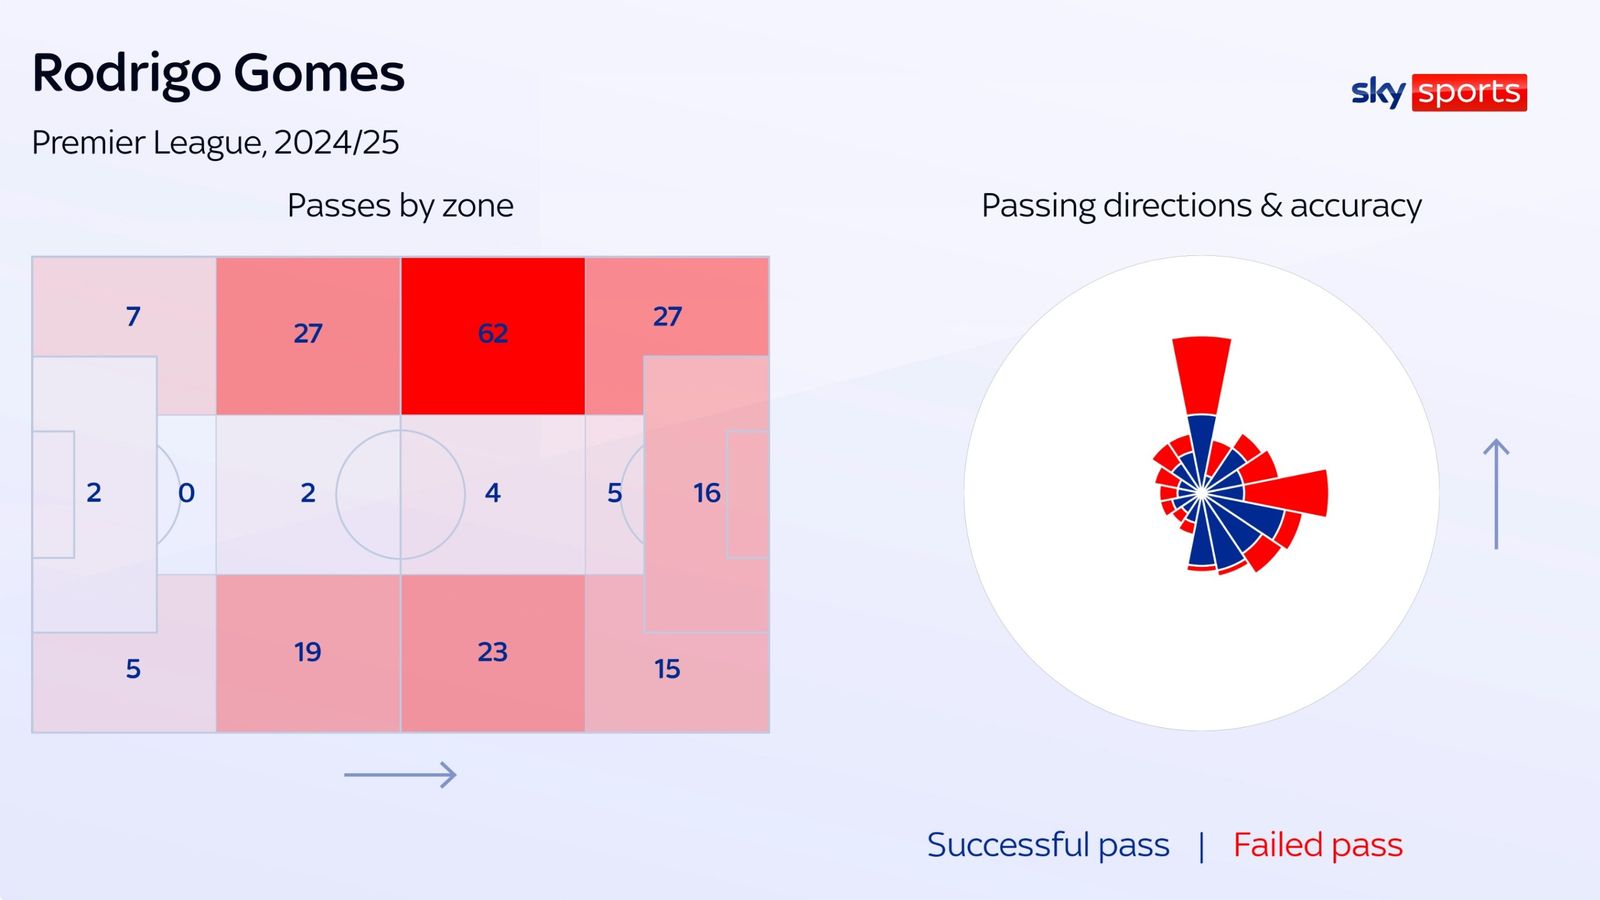The image size is (1600, 900).
Task: Select the zone with 19 passes
Action: point(308,653)
